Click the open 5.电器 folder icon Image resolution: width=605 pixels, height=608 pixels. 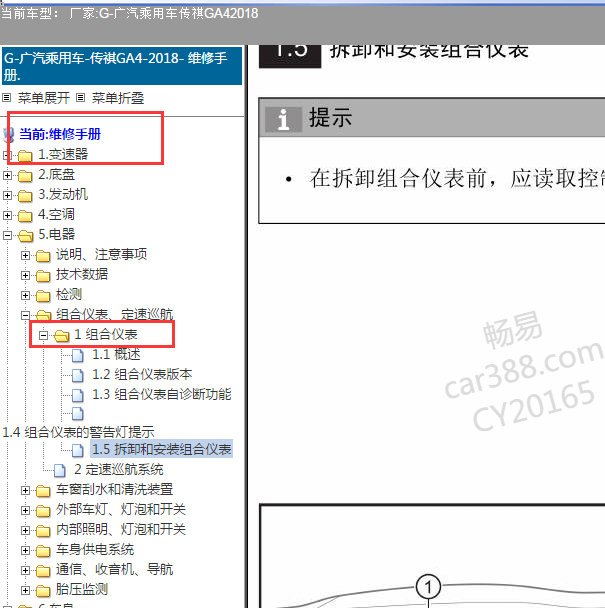tap(26, 235)
